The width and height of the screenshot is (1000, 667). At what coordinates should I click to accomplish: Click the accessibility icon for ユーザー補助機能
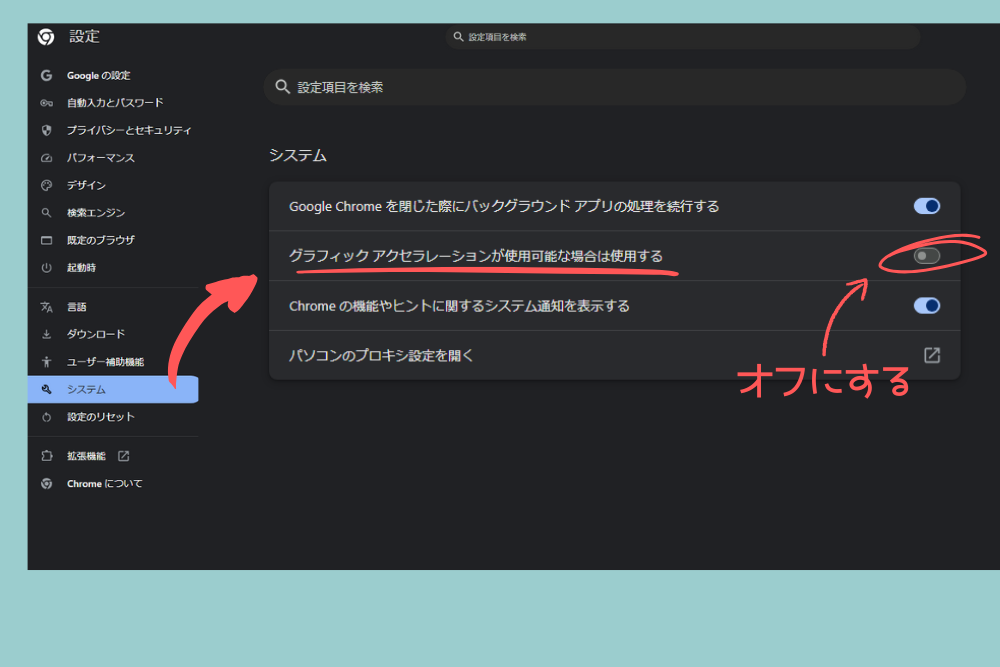[x=46, y=362]
